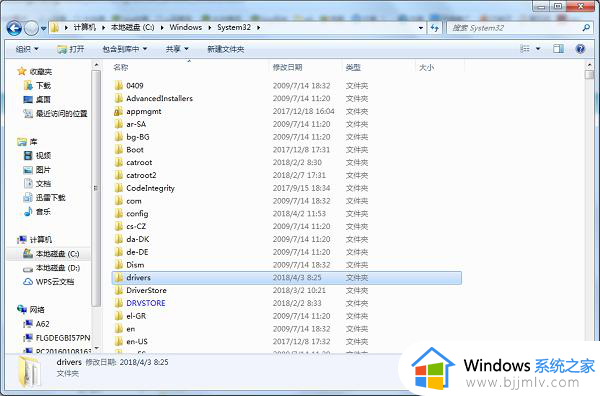Click the file list vertical scrollbar thumb
Viewport: 600px width, 396px height.
pyautogui.click(x=589, y=74)
